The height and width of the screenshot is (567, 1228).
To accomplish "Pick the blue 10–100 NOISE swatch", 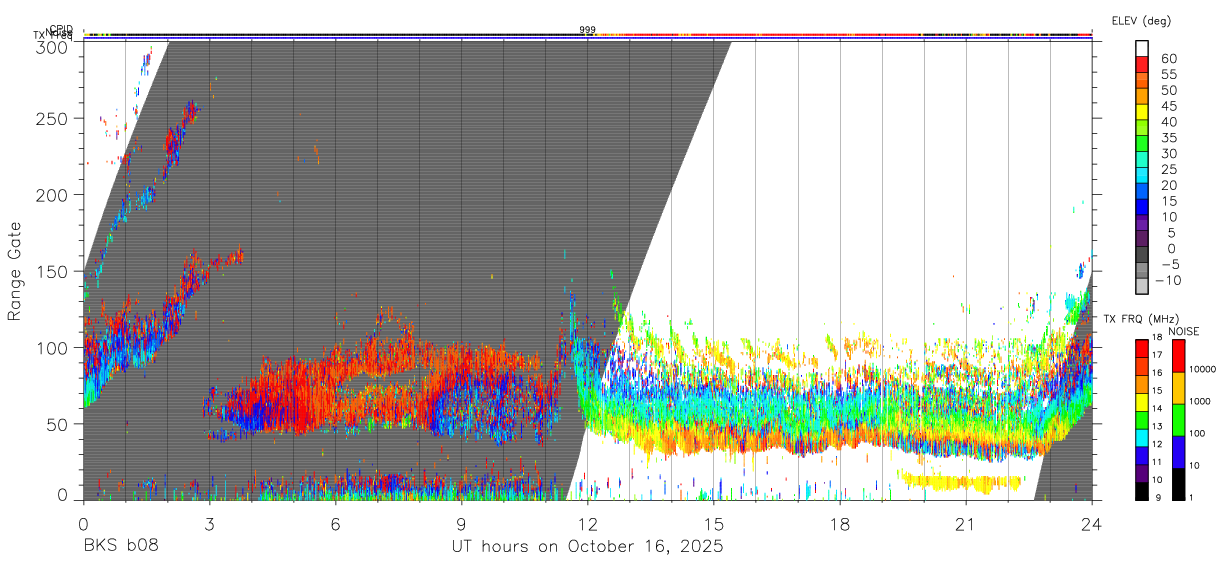I will pyautogui.click(x=1180, y=451).
